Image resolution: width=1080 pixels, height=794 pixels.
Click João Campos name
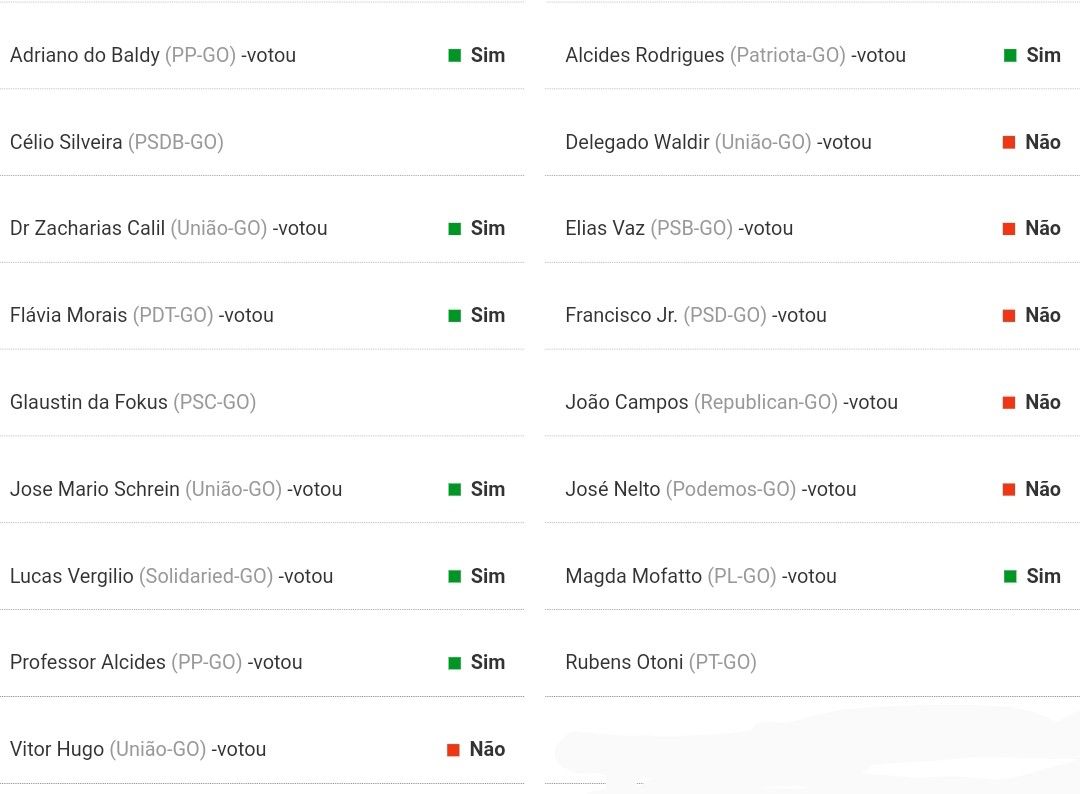pyautogui.click(x=627, y=402)
